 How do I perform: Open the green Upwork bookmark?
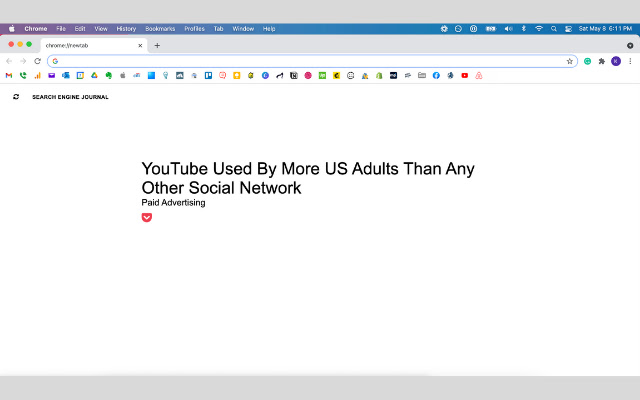pos(322,76)
